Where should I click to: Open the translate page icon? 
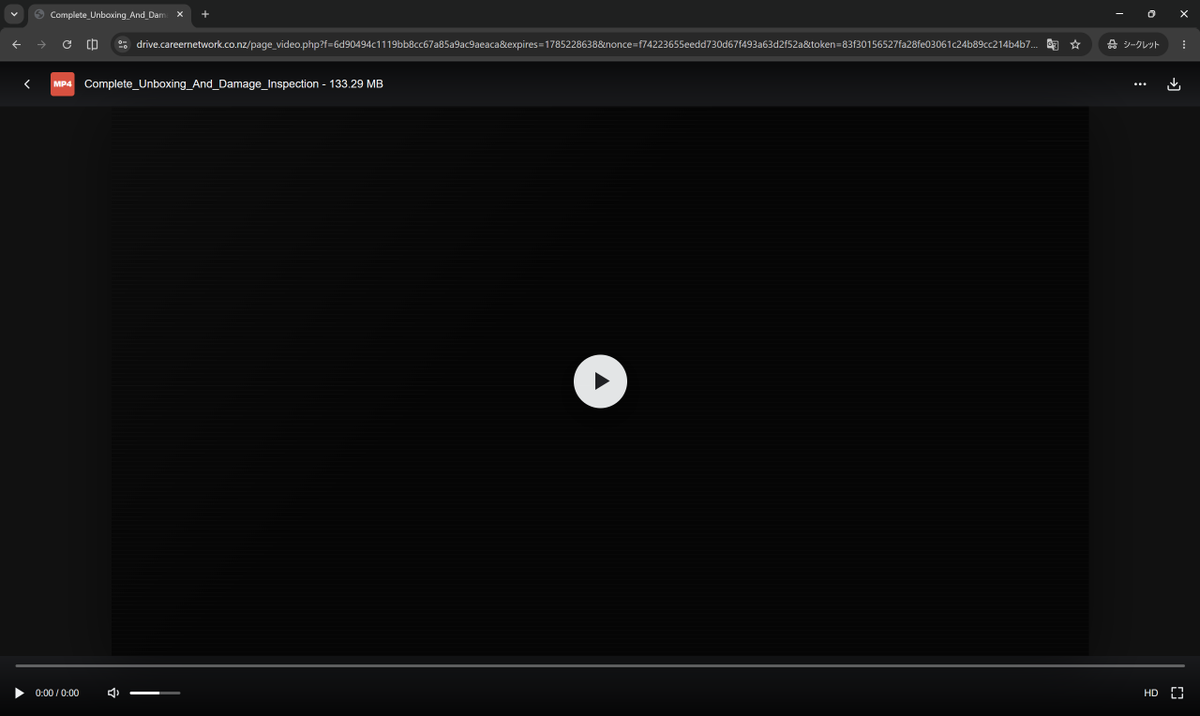[x=1053, y=44]
